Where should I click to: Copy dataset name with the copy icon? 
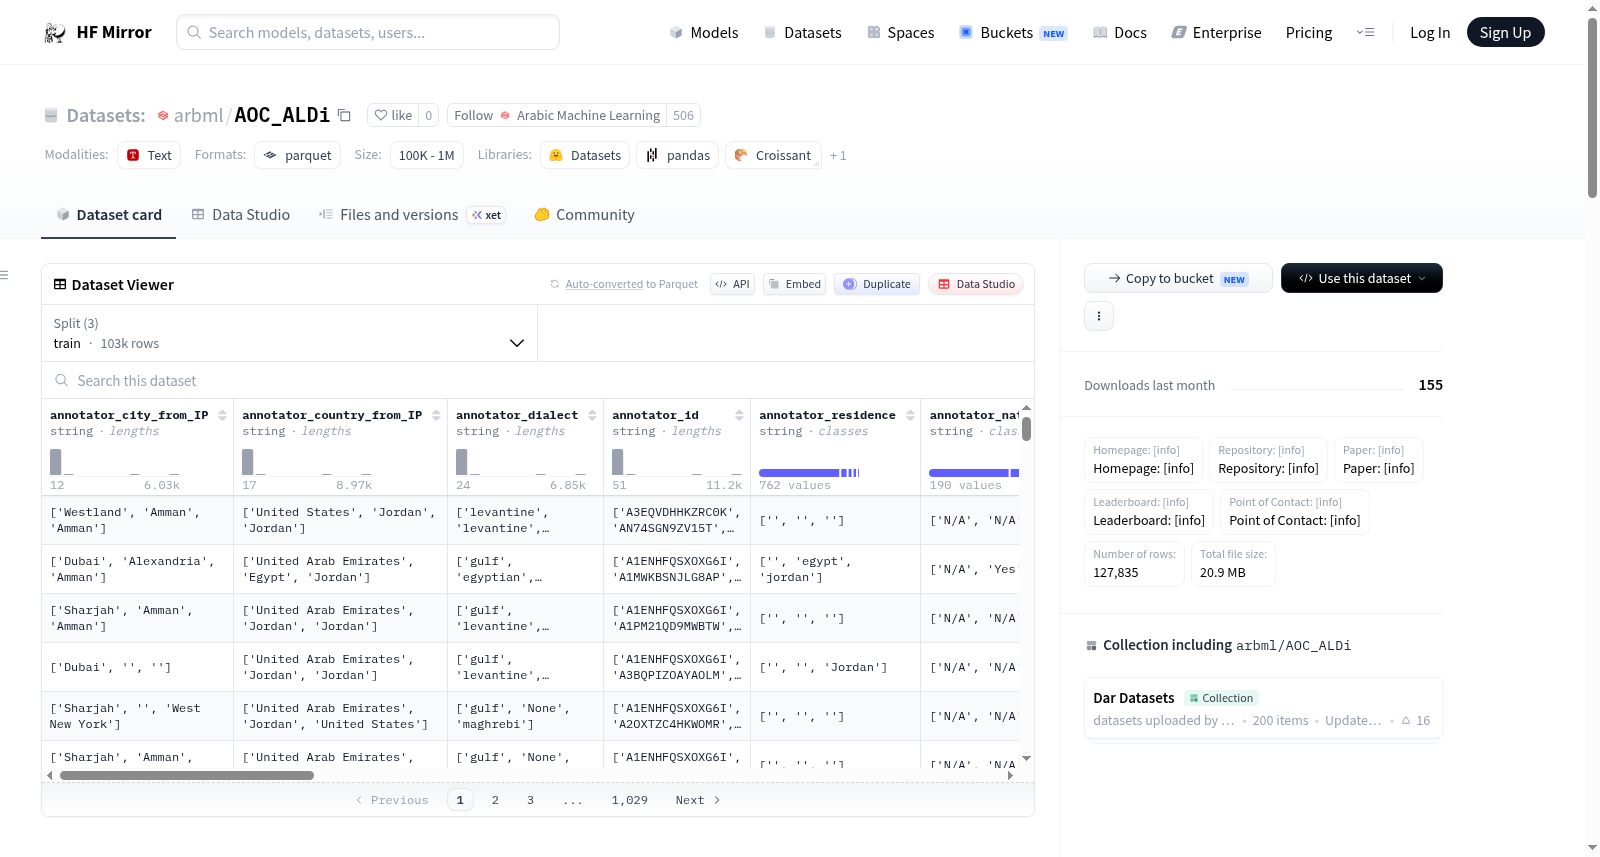(x=344, y=115)
